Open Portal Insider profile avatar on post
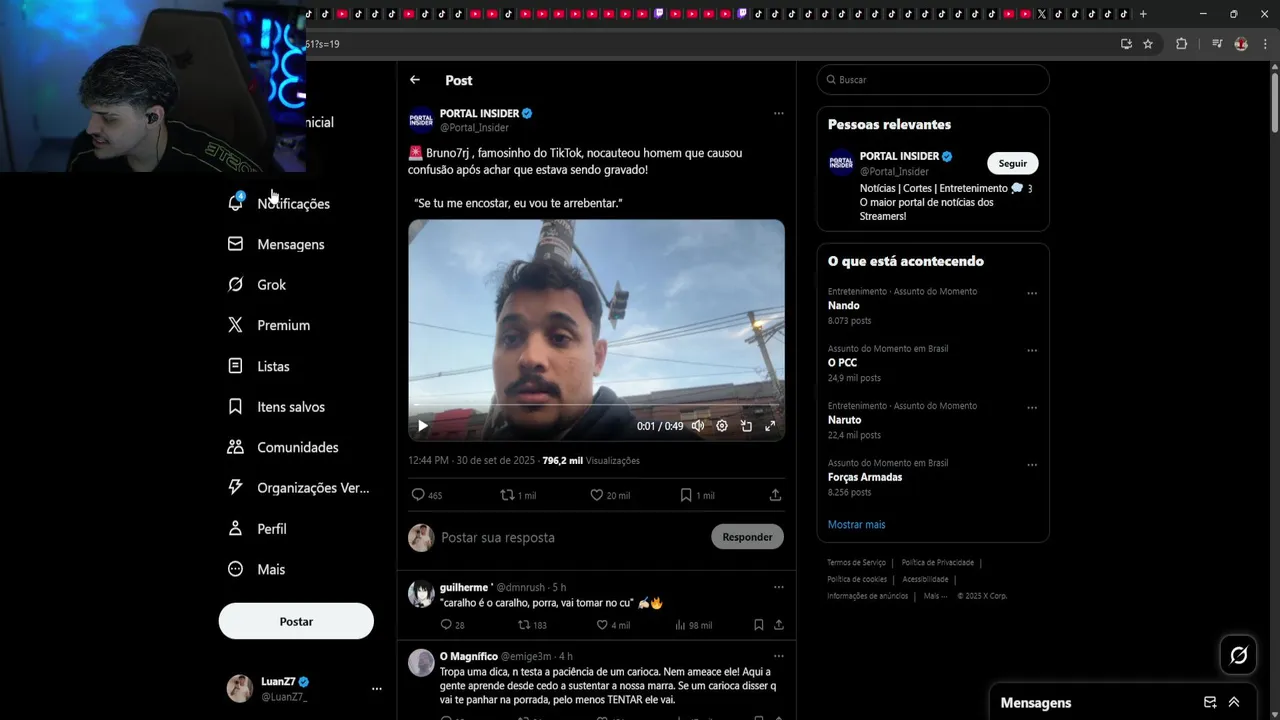 pos(421,120)
